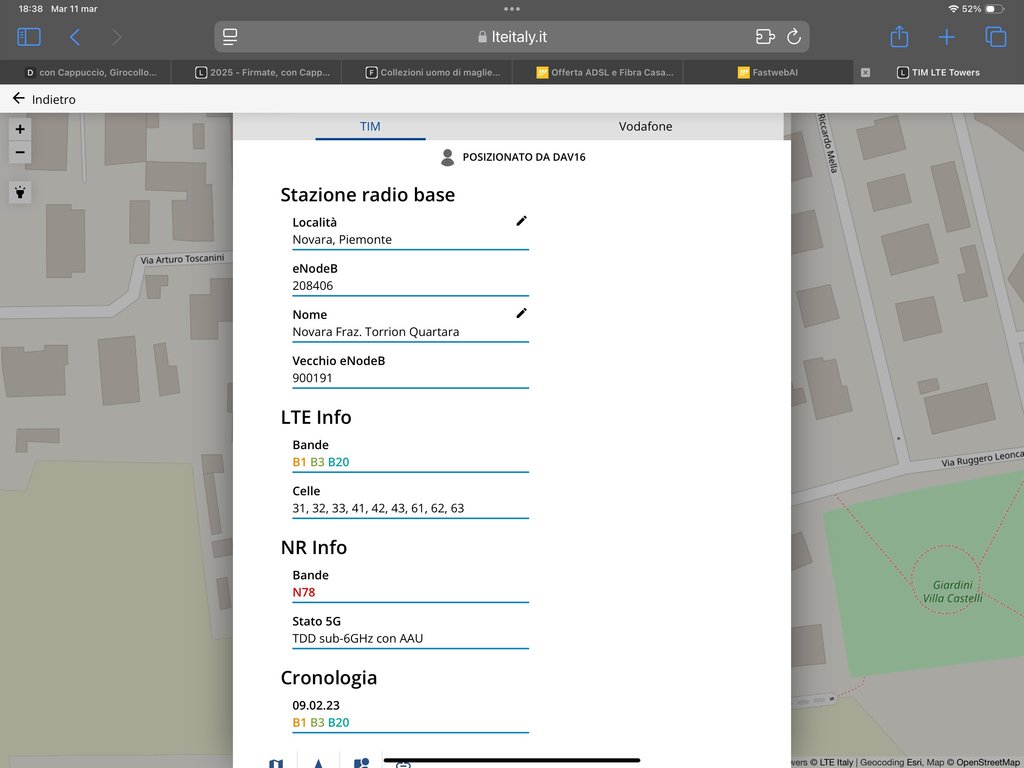Select the TIM operator tab
Viewport: 1024px width, 768px height.
[370, 127]
